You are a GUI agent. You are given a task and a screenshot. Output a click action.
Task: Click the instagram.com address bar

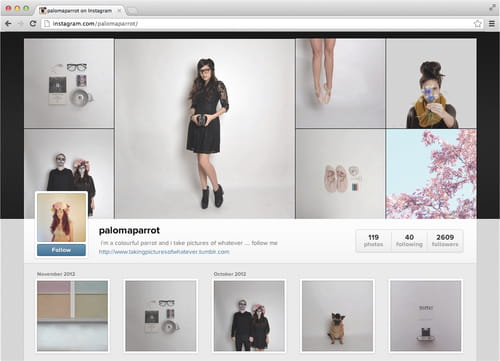(x=257, y=24)
